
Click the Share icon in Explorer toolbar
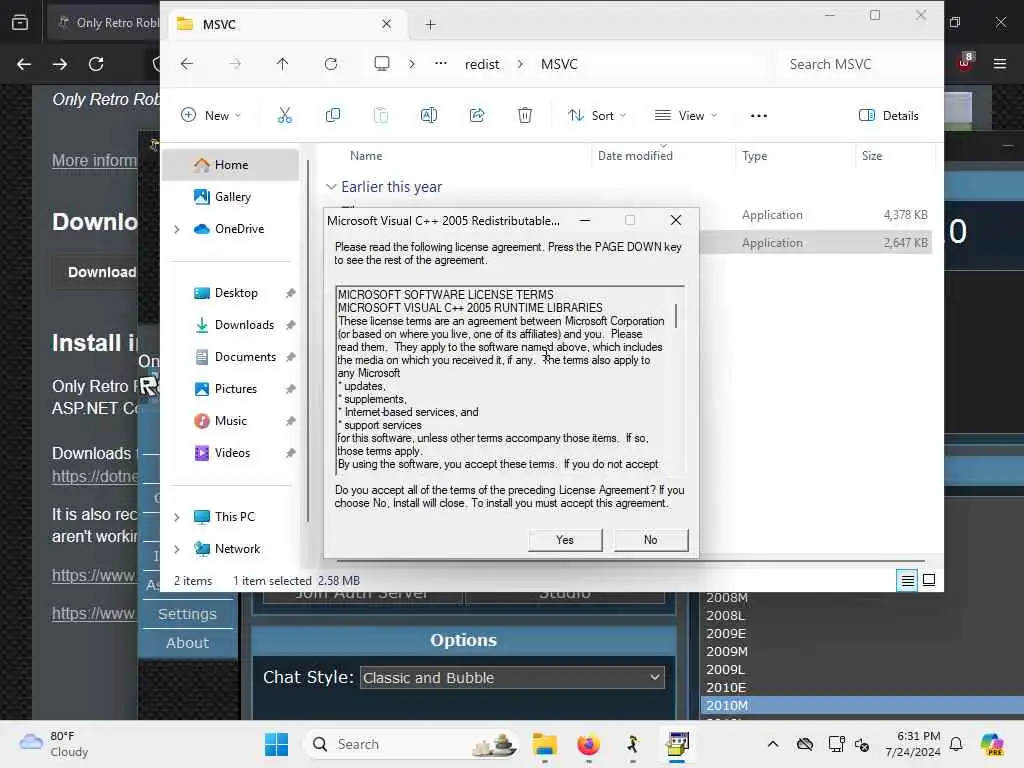477,116
